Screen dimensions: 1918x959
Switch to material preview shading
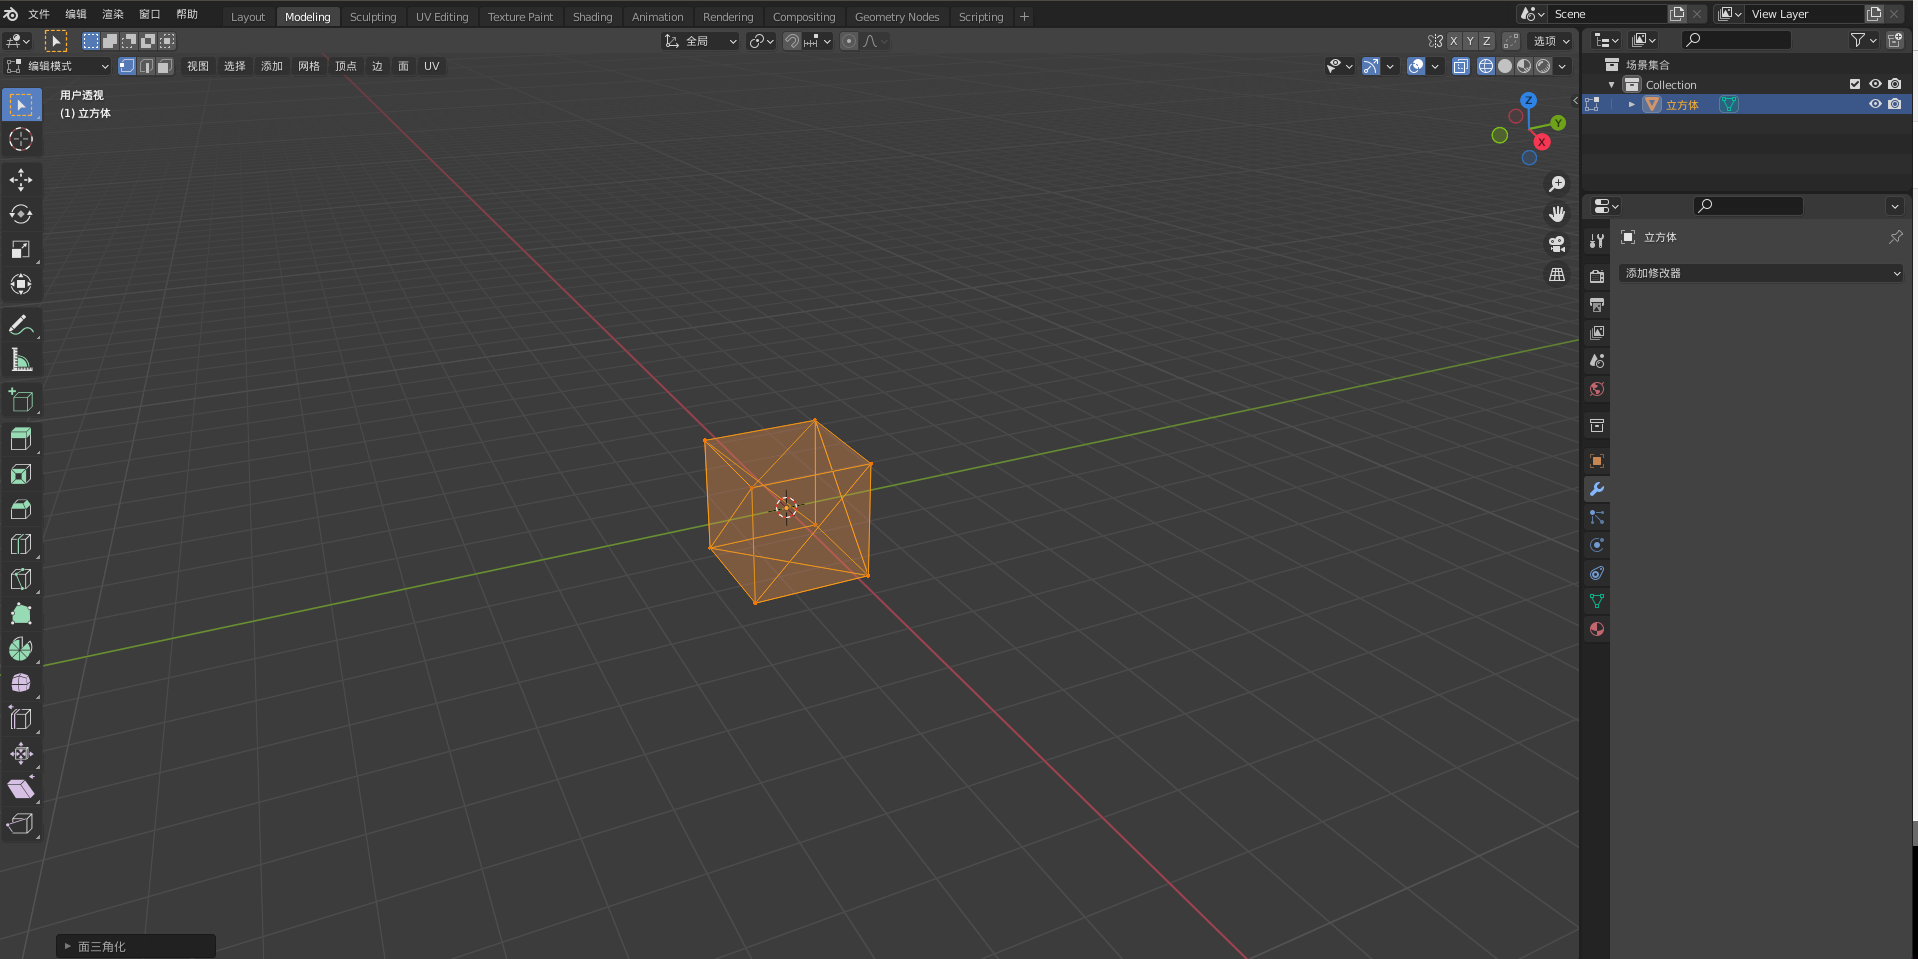pyautogui.click(x=1524, y=66)
